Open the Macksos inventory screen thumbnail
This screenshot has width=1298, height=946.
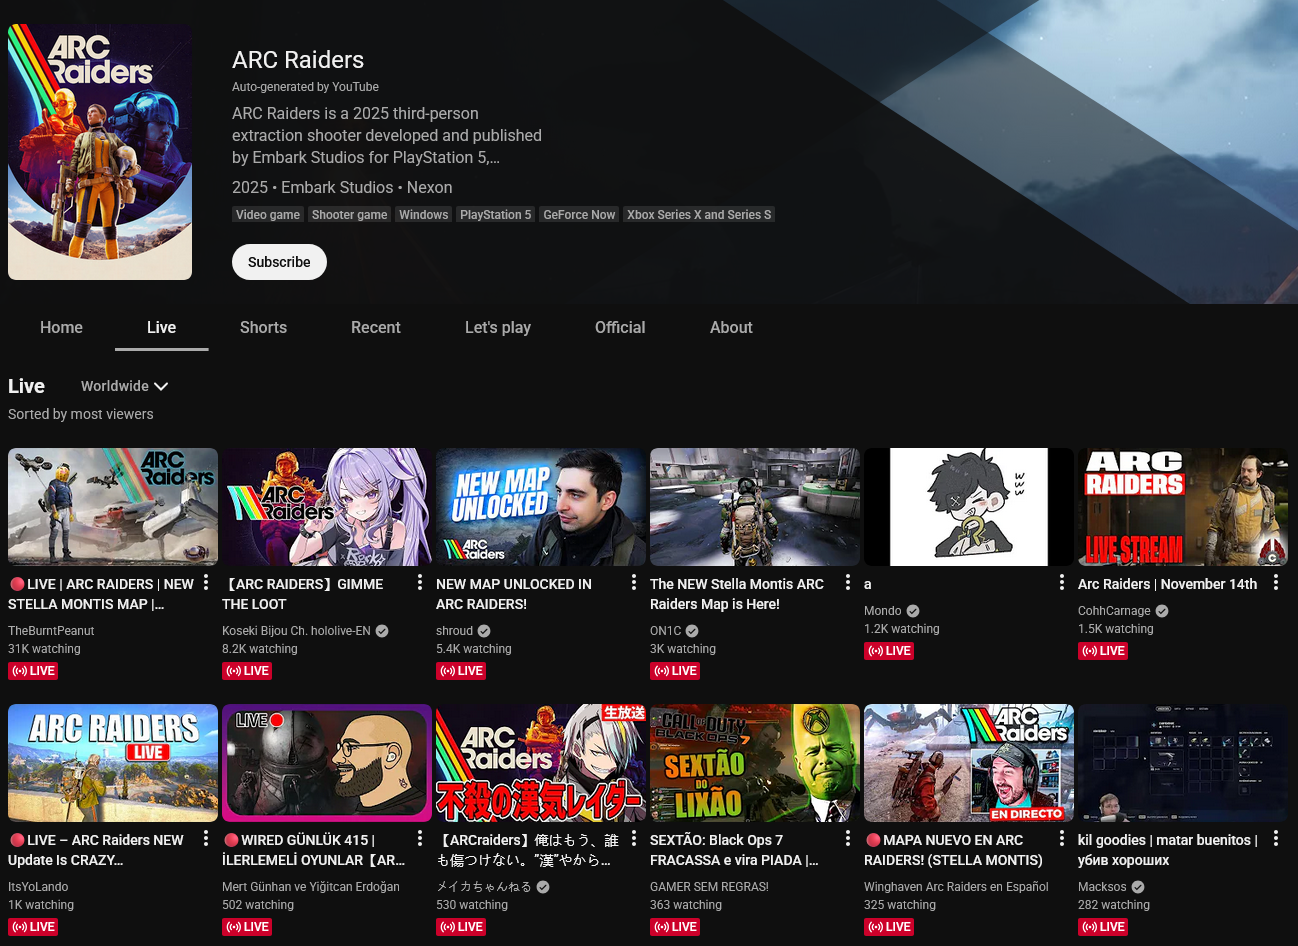(x=1183, y=763)
